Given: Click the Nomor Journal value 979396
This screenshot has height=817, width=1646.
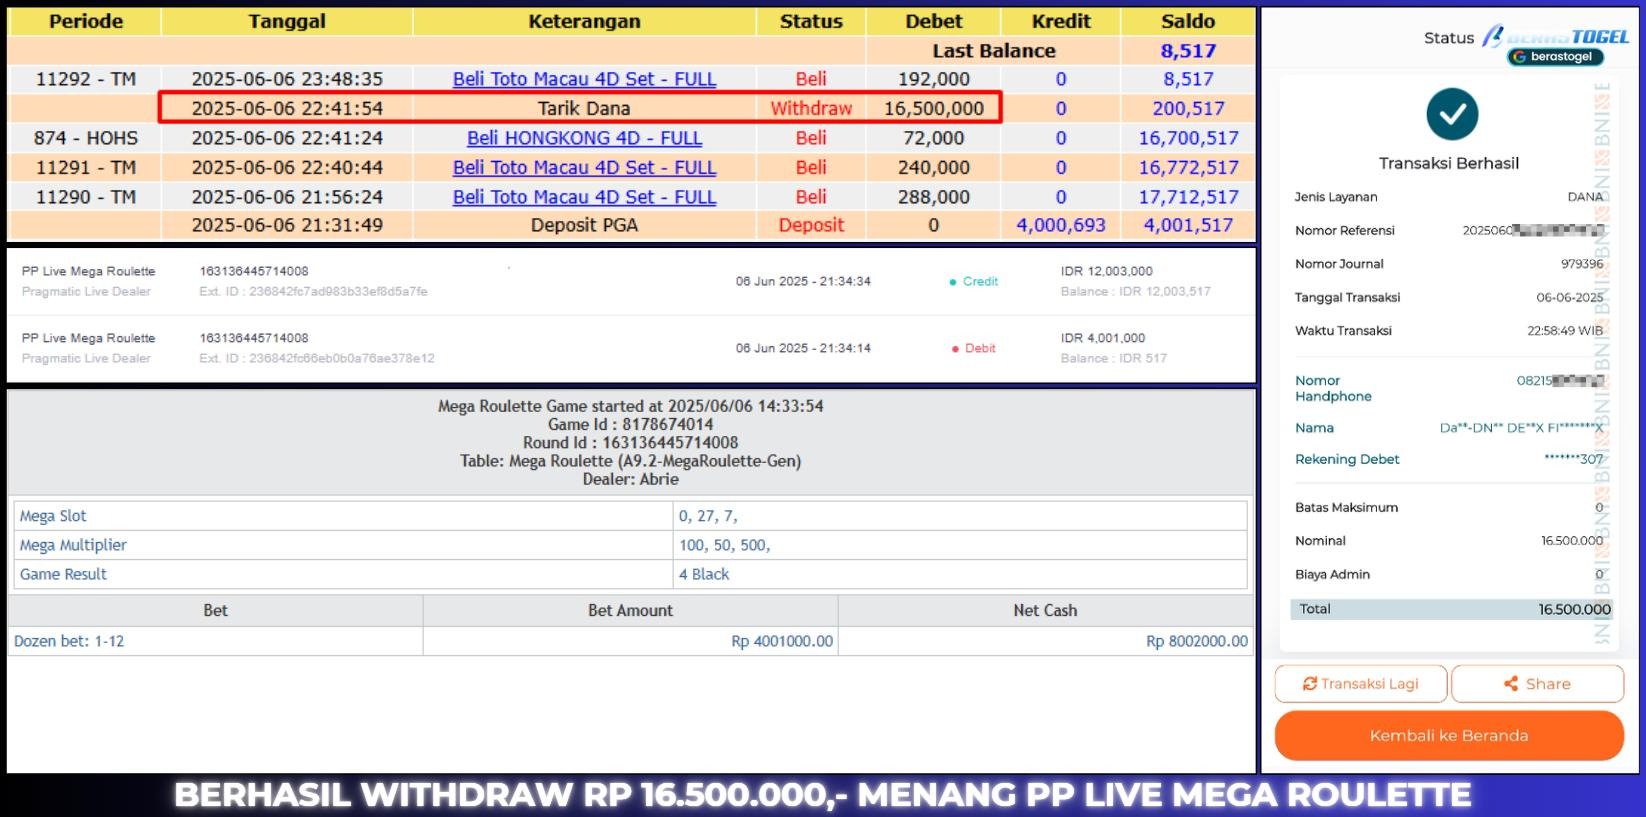Looking at the screenshot, I should [x=1582, y=264].
